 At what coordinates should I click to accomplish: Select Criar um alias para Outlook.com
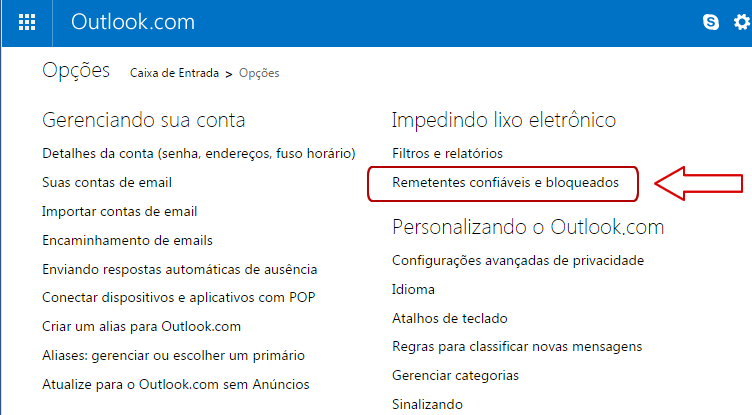pos(141,327)
